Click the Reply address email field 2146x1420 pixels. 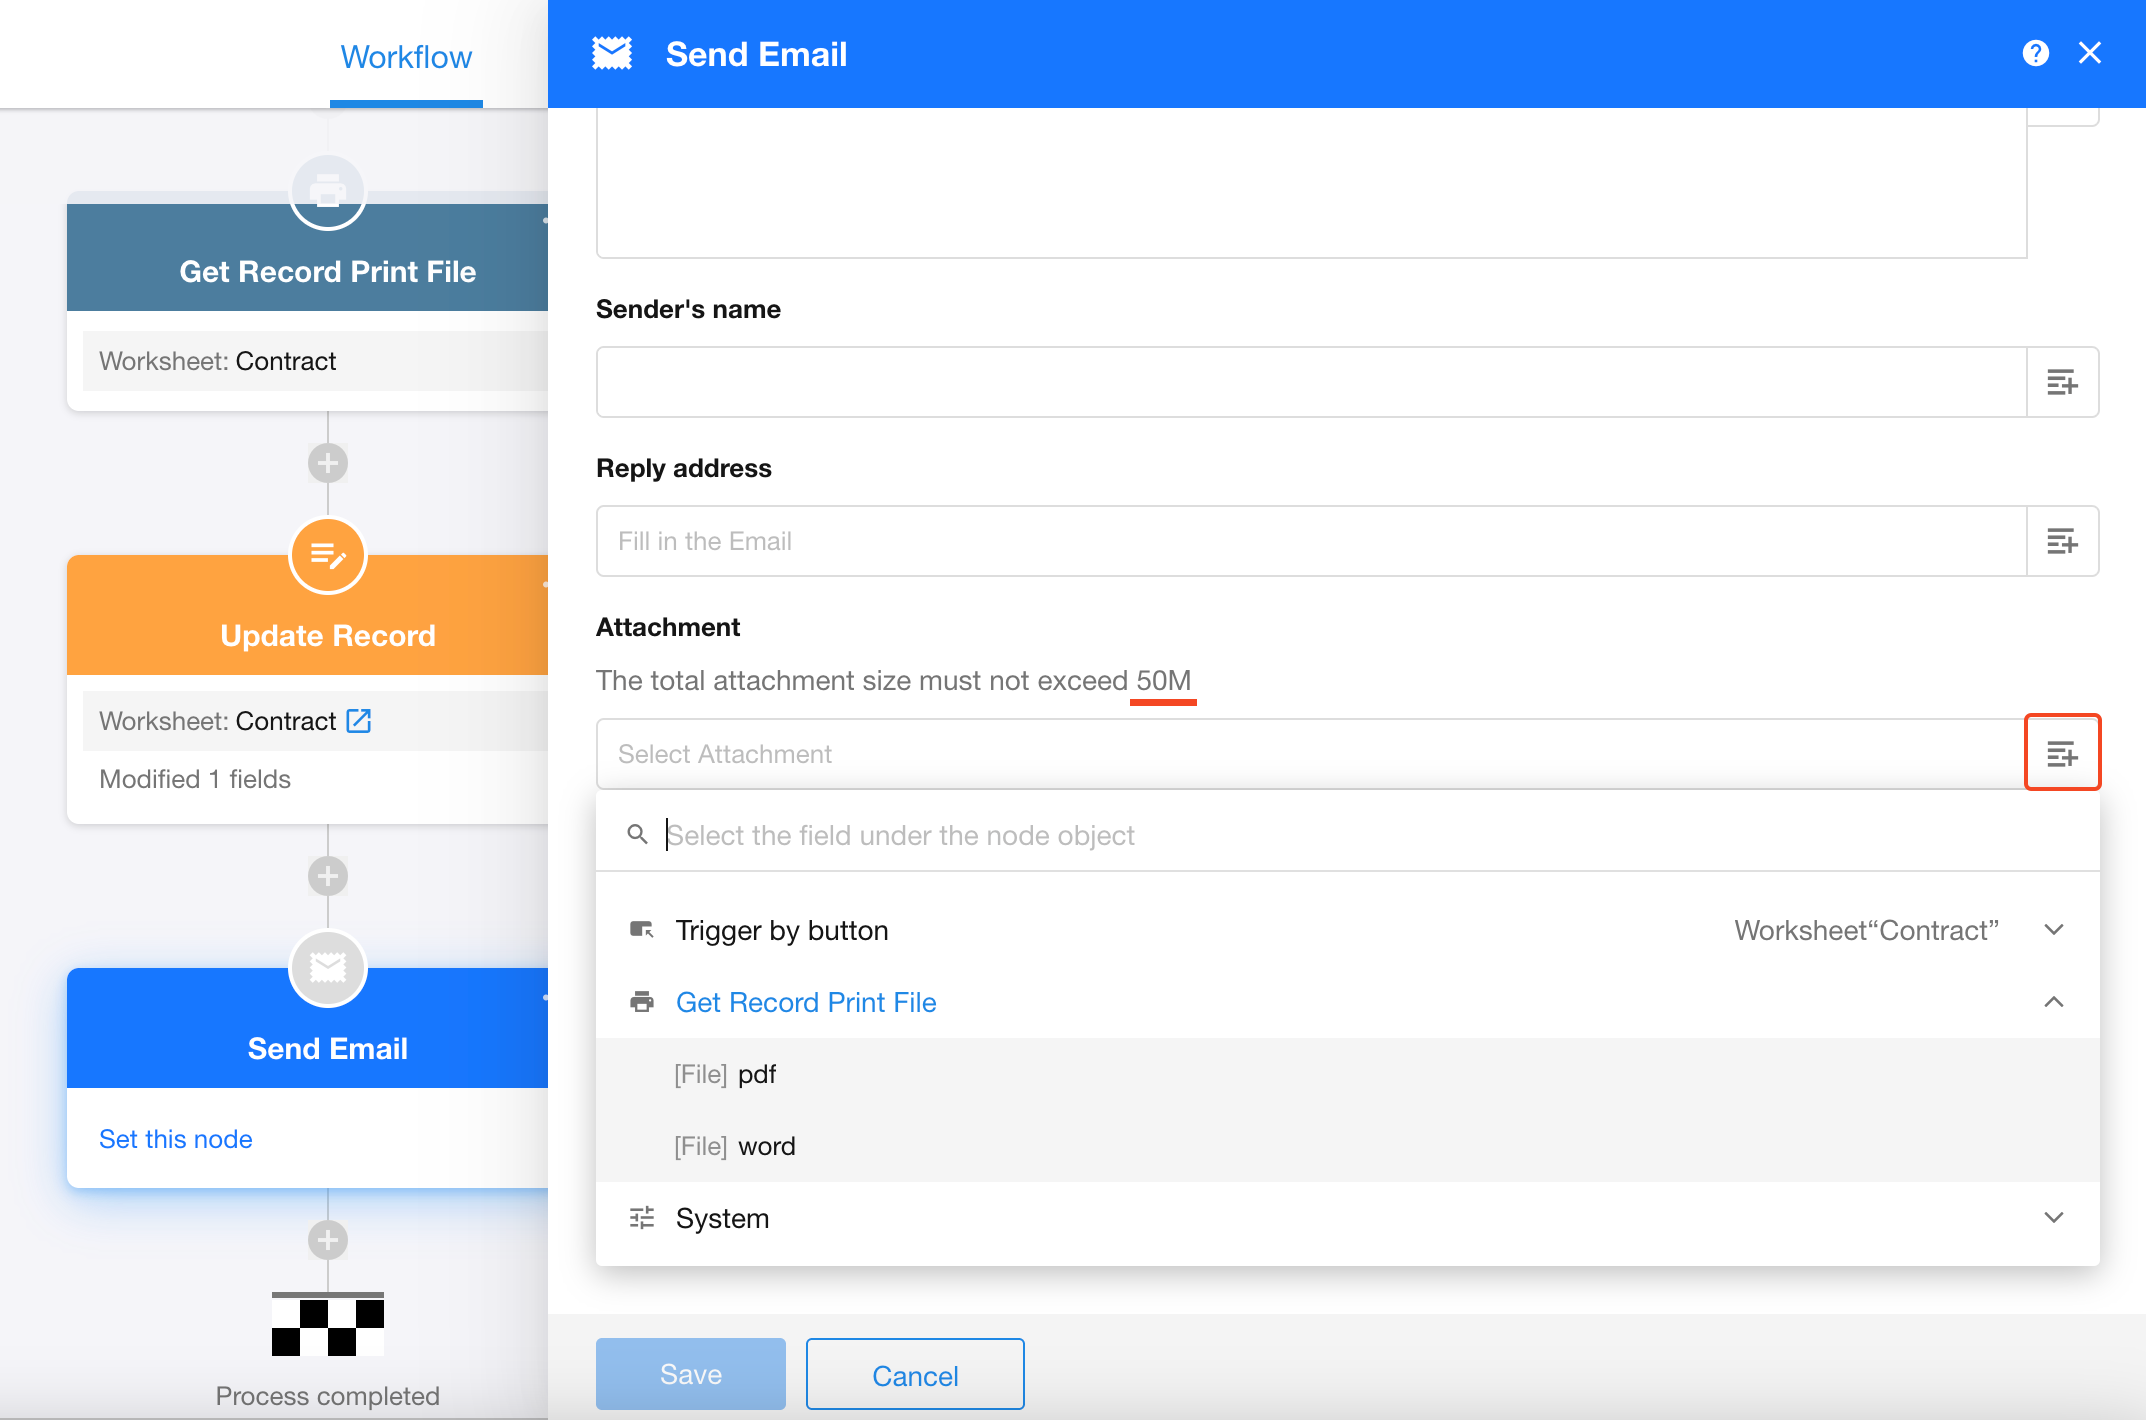point(1310,542)
